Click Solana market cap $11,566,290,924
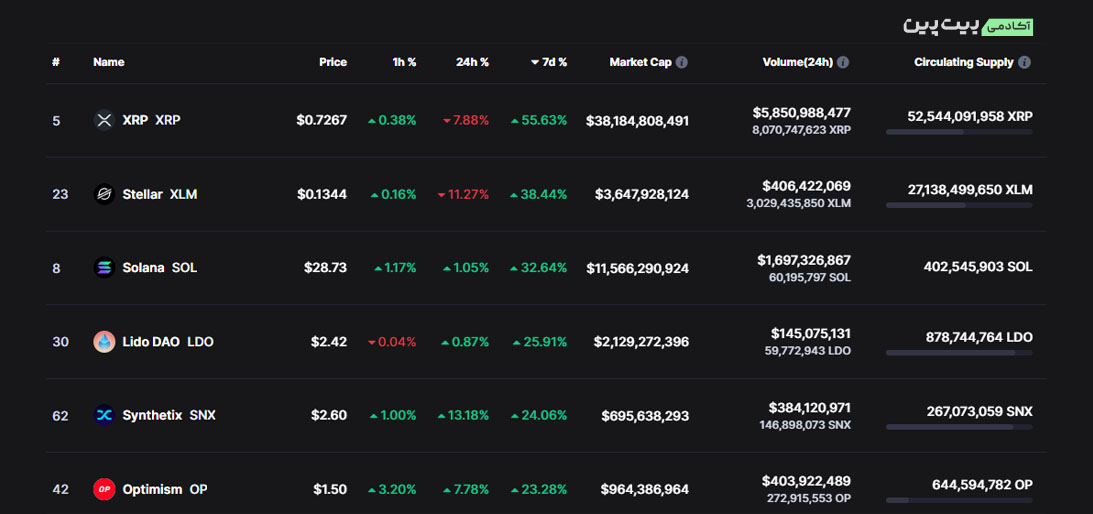1093x514 pixels. pyautogui.click(x=637, y=268)
